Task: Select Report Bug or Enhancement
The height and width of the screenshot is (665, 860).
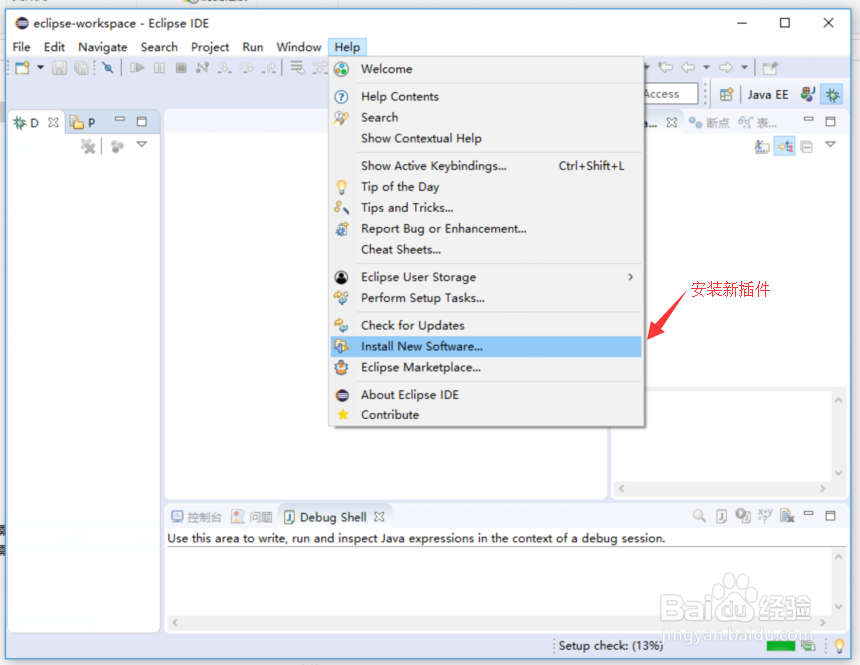Action: click(486, 228)
